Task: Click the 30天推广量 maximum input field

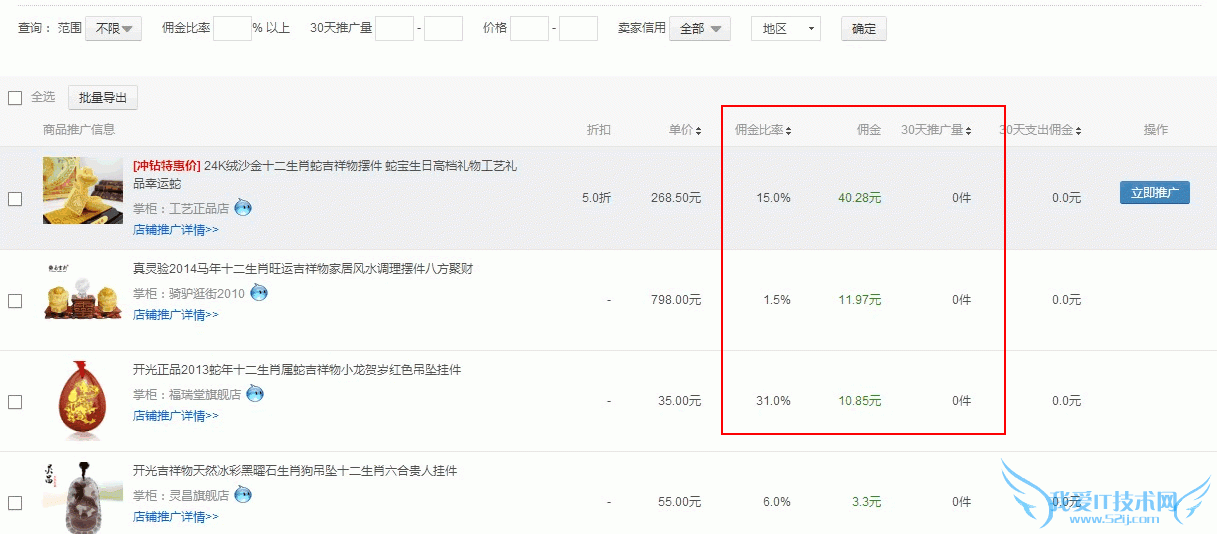Action: click(443, 28)
